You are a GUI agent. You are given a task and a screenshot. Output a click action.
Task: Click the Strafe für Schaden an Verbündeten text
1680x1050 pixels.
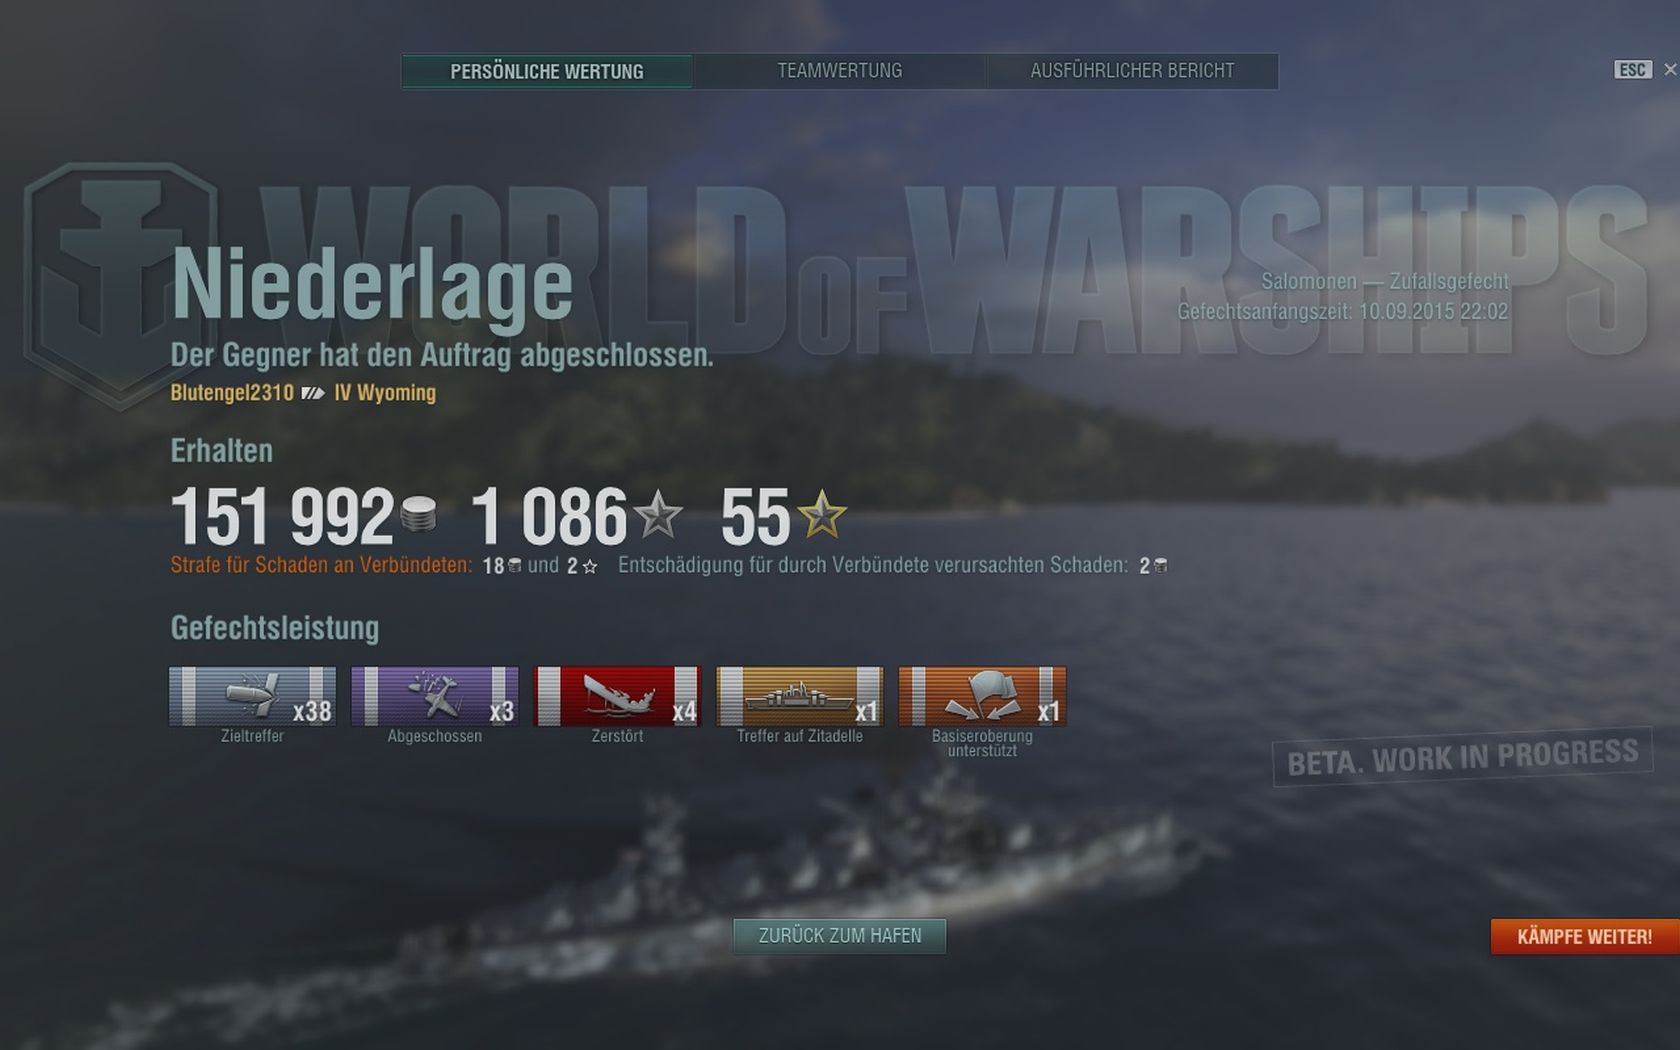[321, 565]
